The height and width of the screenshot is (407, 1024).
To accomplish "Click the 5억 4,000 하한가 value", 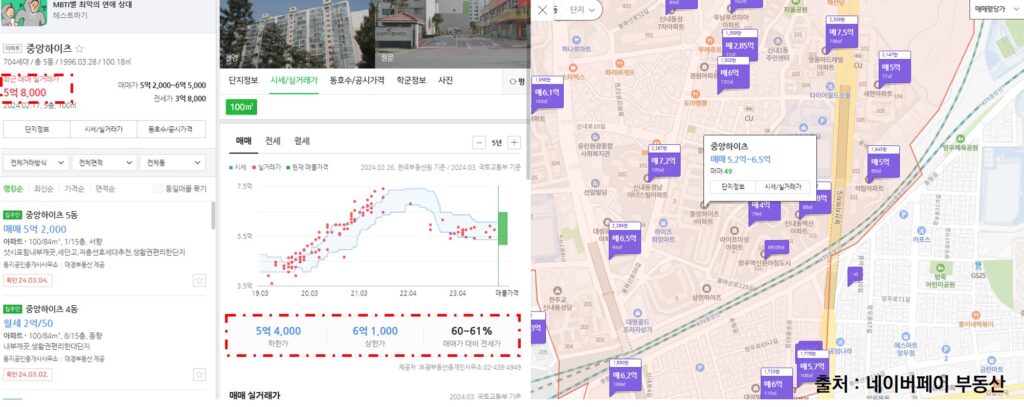I will [278, 331].
